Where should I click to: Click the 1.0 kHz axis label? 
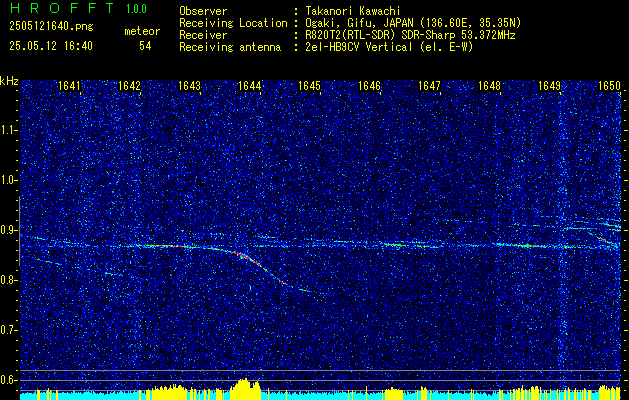click(8, 181)
